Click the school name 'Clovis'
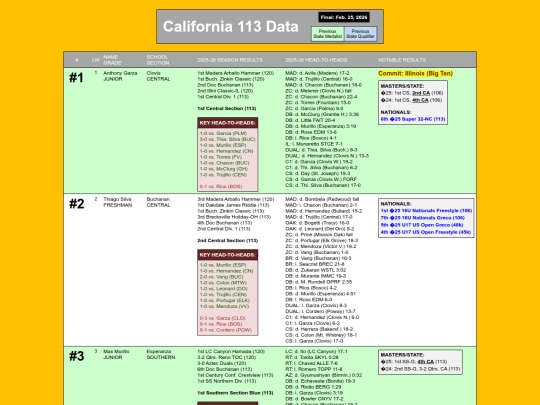The image size is (540, 405). [x=153, y=73]
